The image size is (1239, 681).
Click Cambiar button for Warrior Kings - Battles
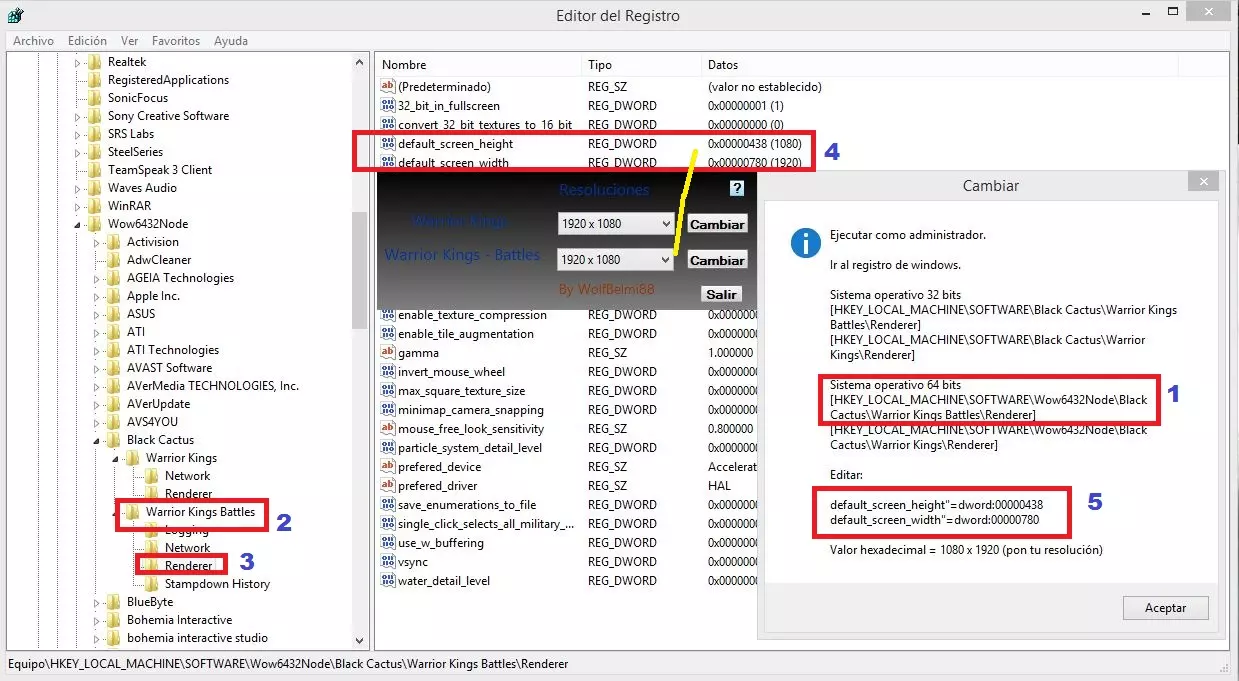click(717, 260)
